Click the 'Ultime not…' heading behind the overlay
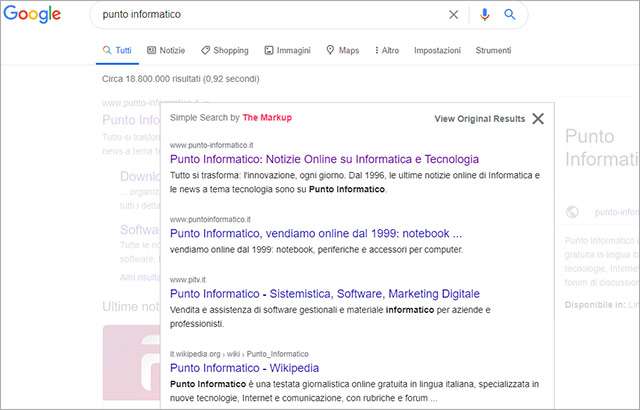The height and width of the screenshot is (410, 640). (131, 306)
